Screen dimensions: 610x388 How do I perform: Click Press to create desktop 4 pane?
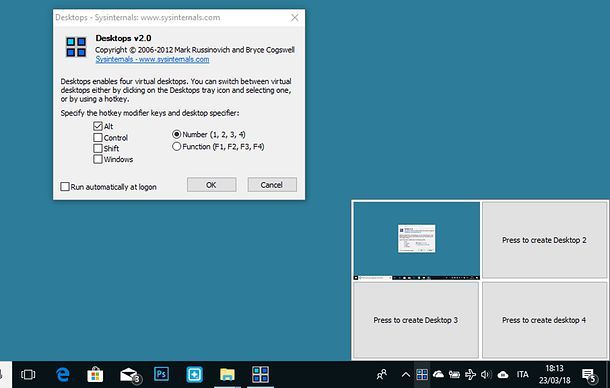tap(544, 320)
